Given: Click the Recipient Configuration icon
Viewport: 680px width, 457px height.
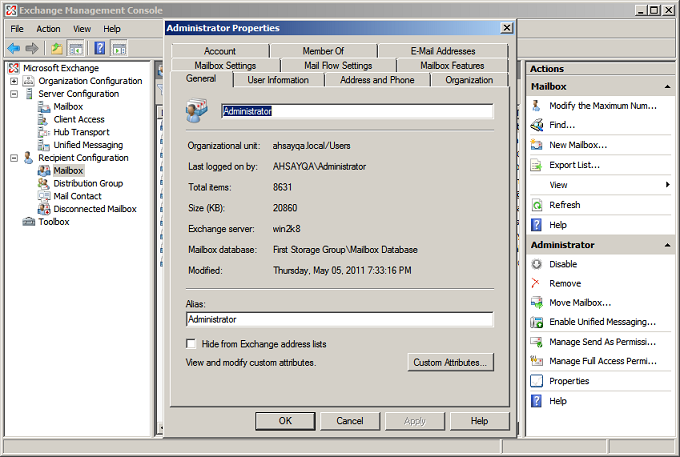Looking at the screenshot, I should [28, 157].
